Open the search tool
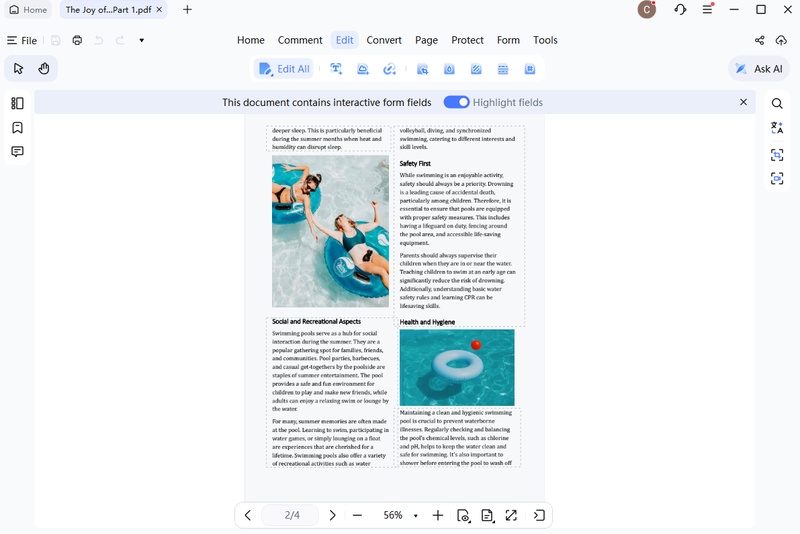The width and height of the screenshot is (800, 534). 777,104
